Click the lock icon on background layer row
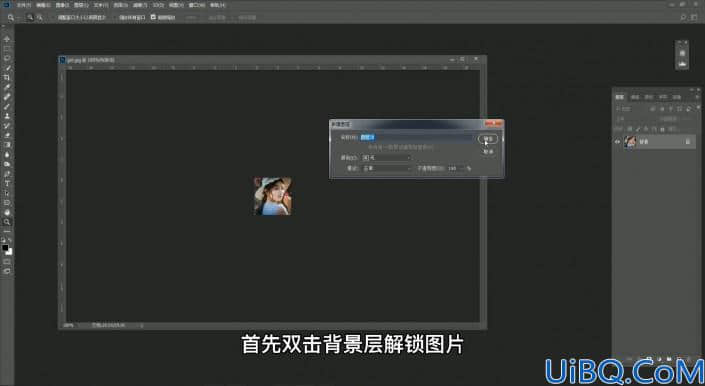 tap(687, 142)
